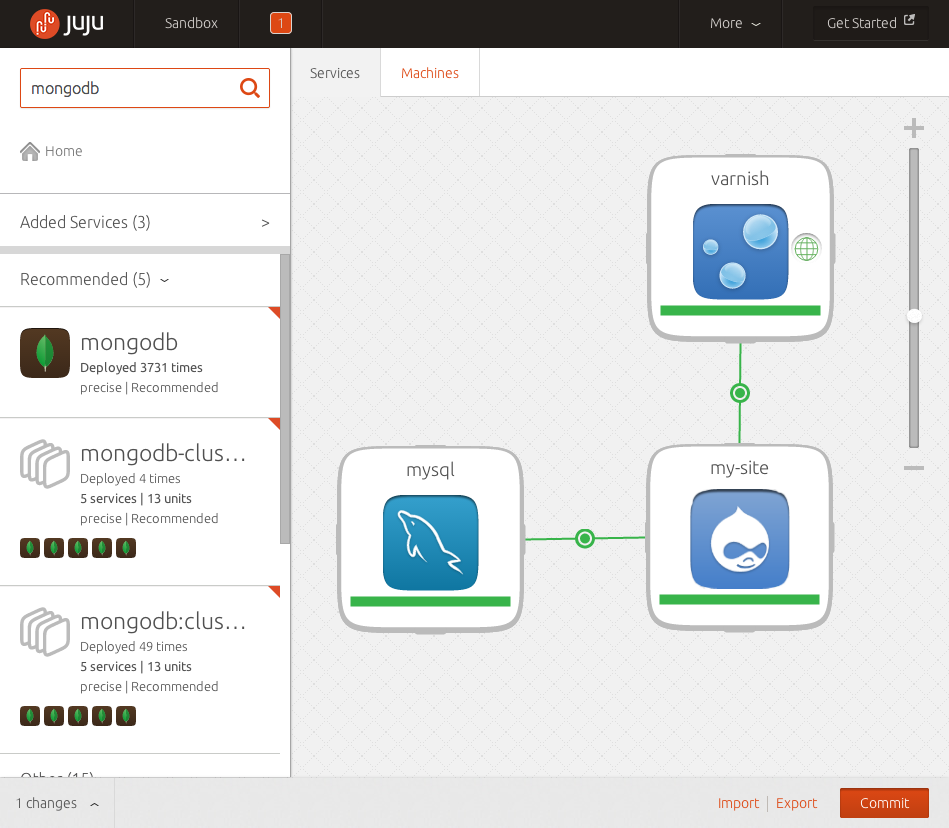Click the mongodb charm title

pos(129,343)
